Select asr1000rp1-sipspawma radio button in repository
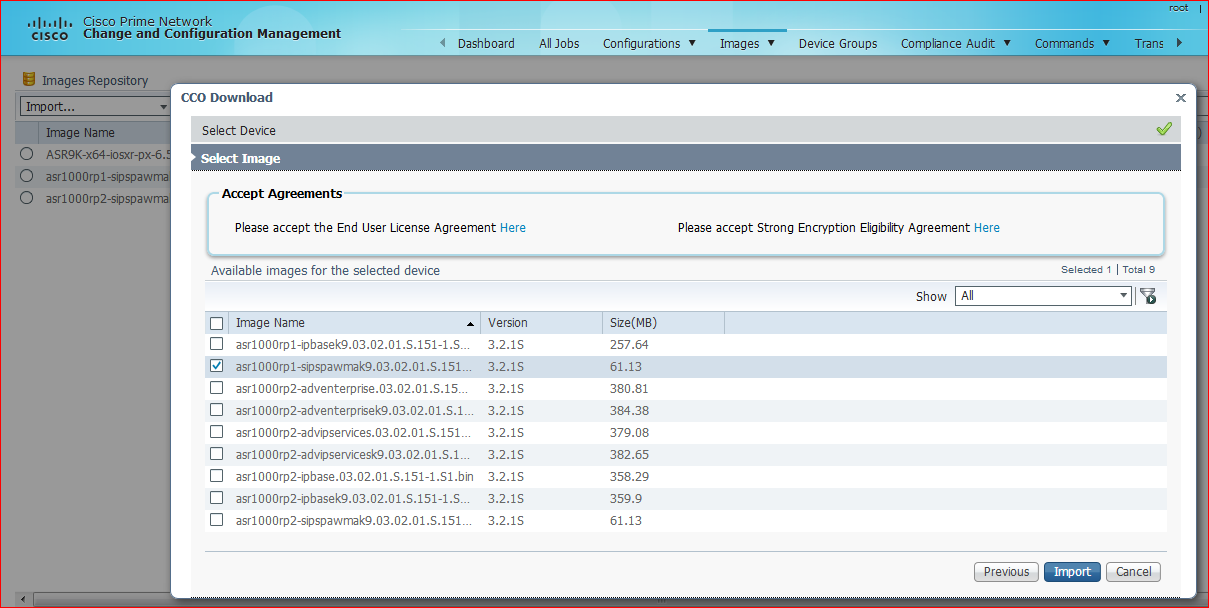 27,176
